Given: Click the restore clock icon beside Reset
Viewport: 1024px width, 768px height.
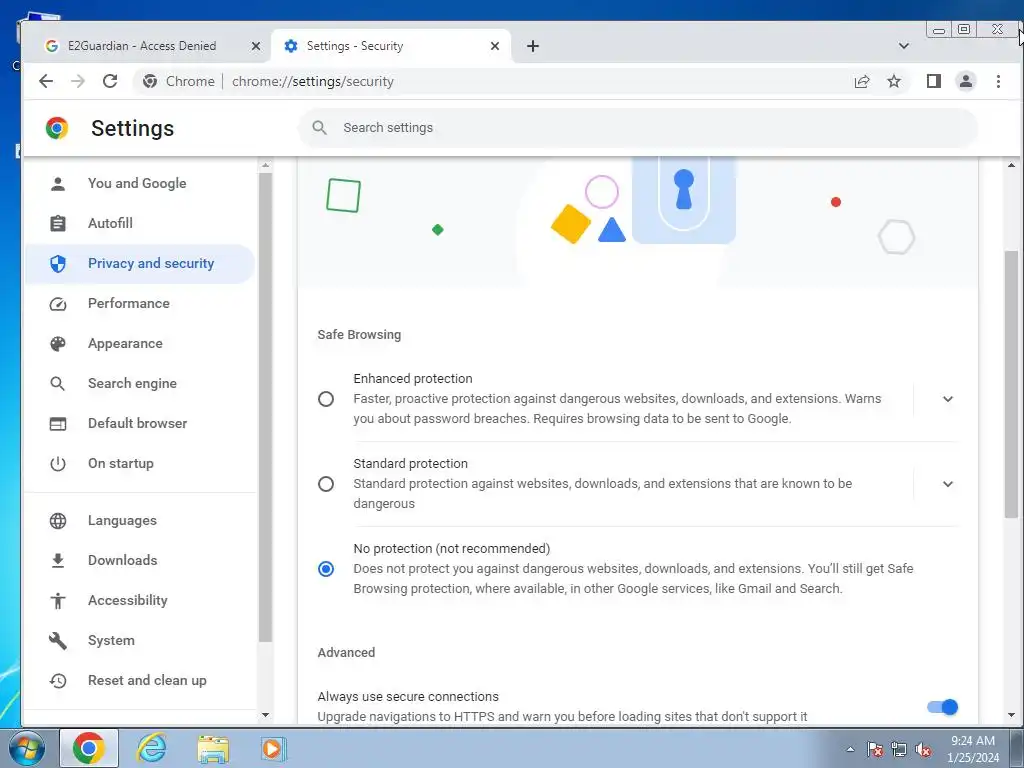Looking at the screenshot, I should (57, 680).
